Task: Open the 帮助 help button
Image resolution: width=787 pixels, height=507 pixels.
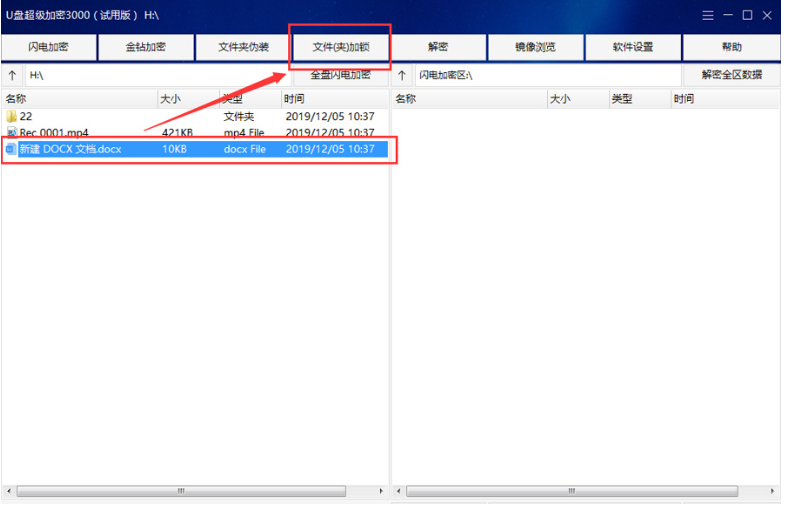Action: coord(731,47)
